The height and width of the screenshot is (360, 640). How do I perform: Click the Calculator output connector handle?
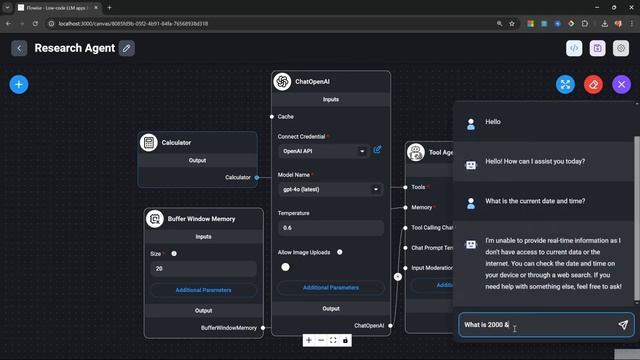257,178
